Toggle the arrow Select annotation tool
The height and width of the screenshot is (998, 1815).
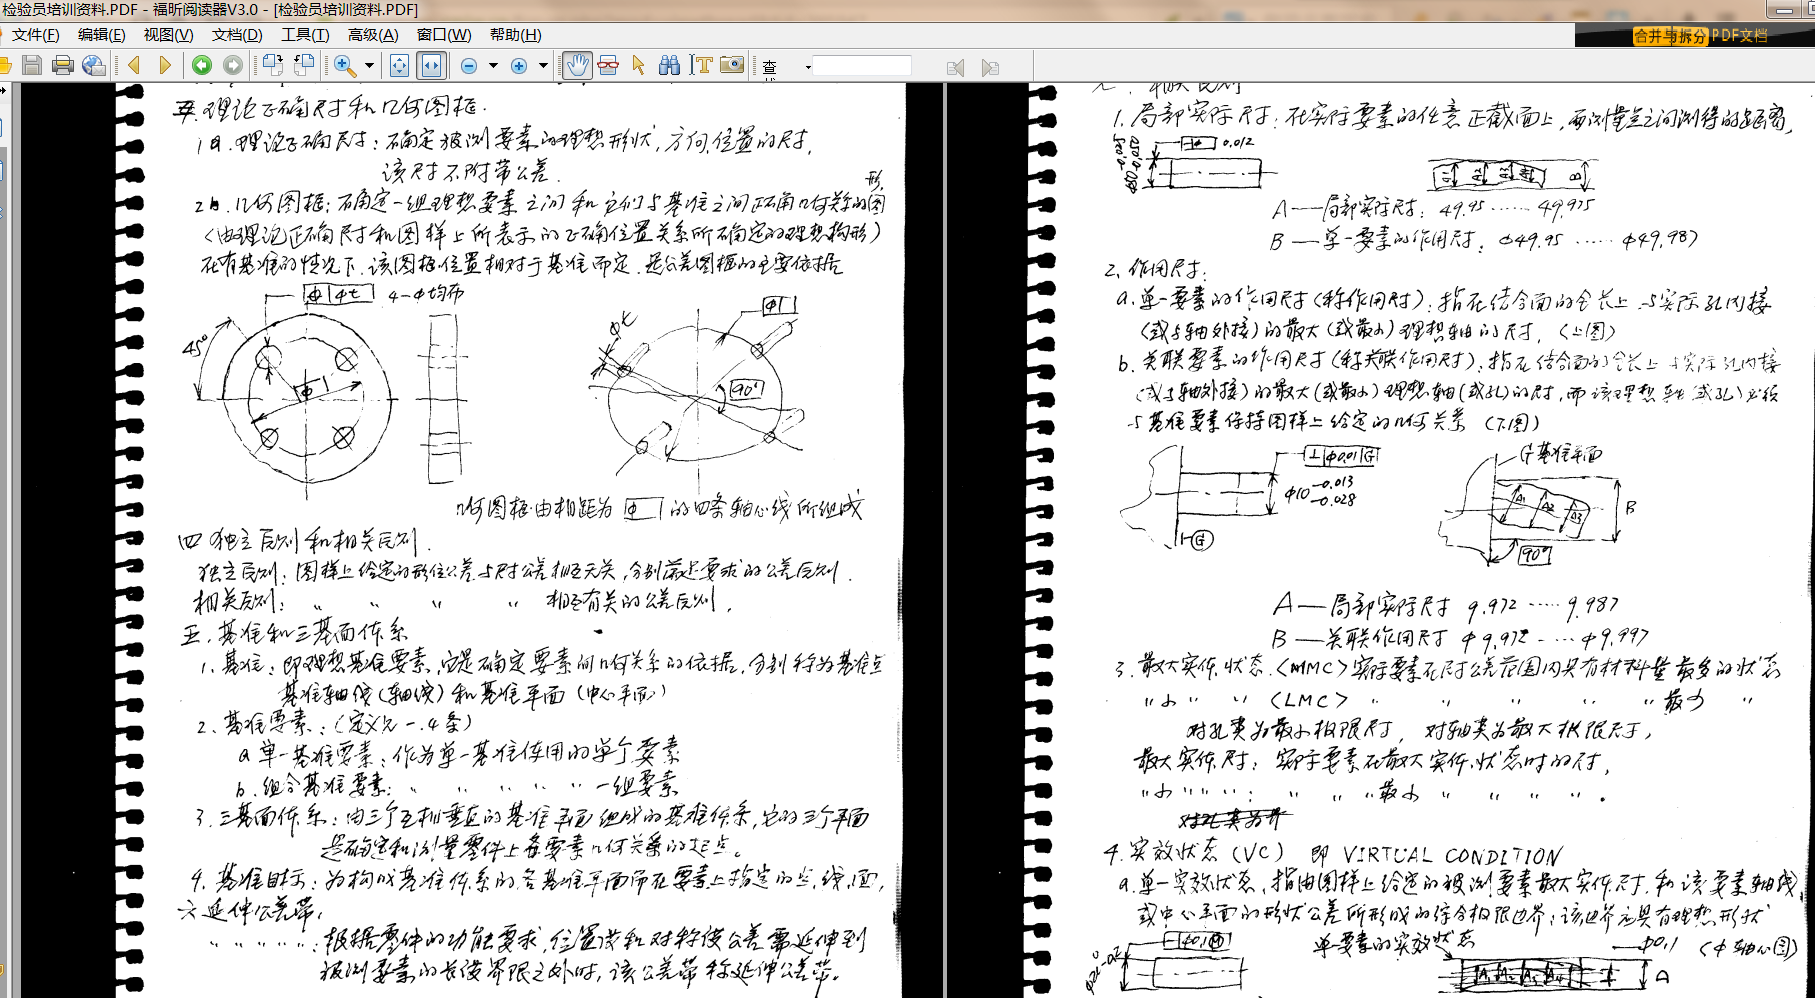click(638, 66)
